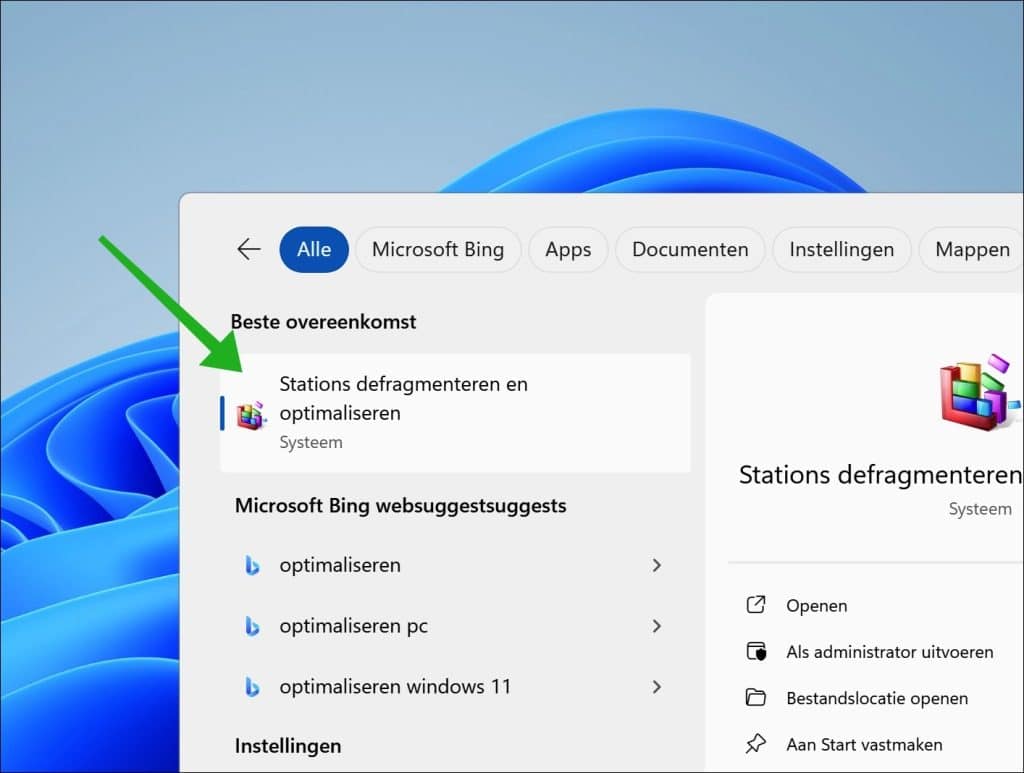Expand the optimaliseren pc suggestion chevron
Image resolution: width=1024 pixels, height=773 pixels.
(x=657, y=626)
